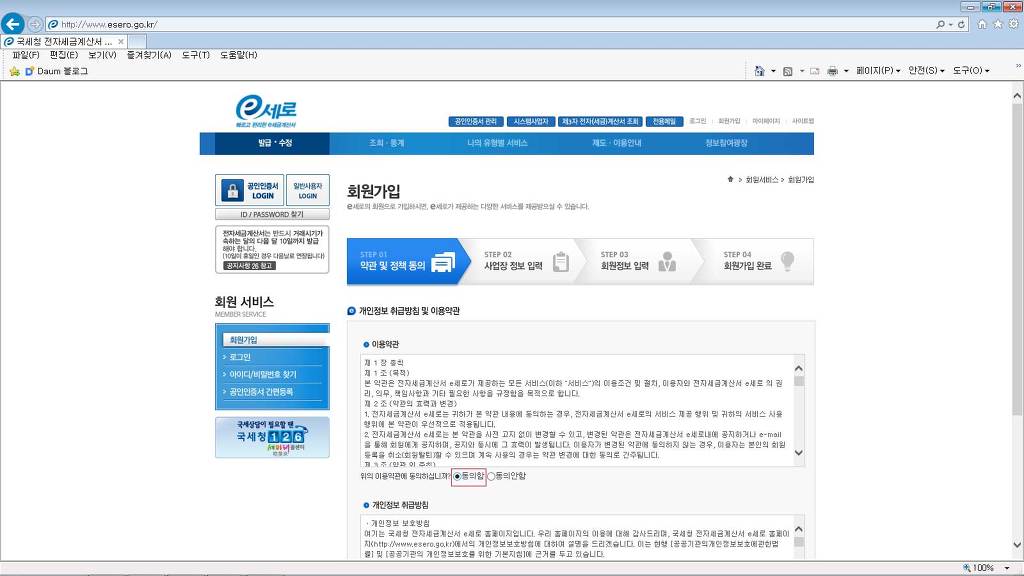Open the Daum 블로그 favorite

tap(56, 71)
